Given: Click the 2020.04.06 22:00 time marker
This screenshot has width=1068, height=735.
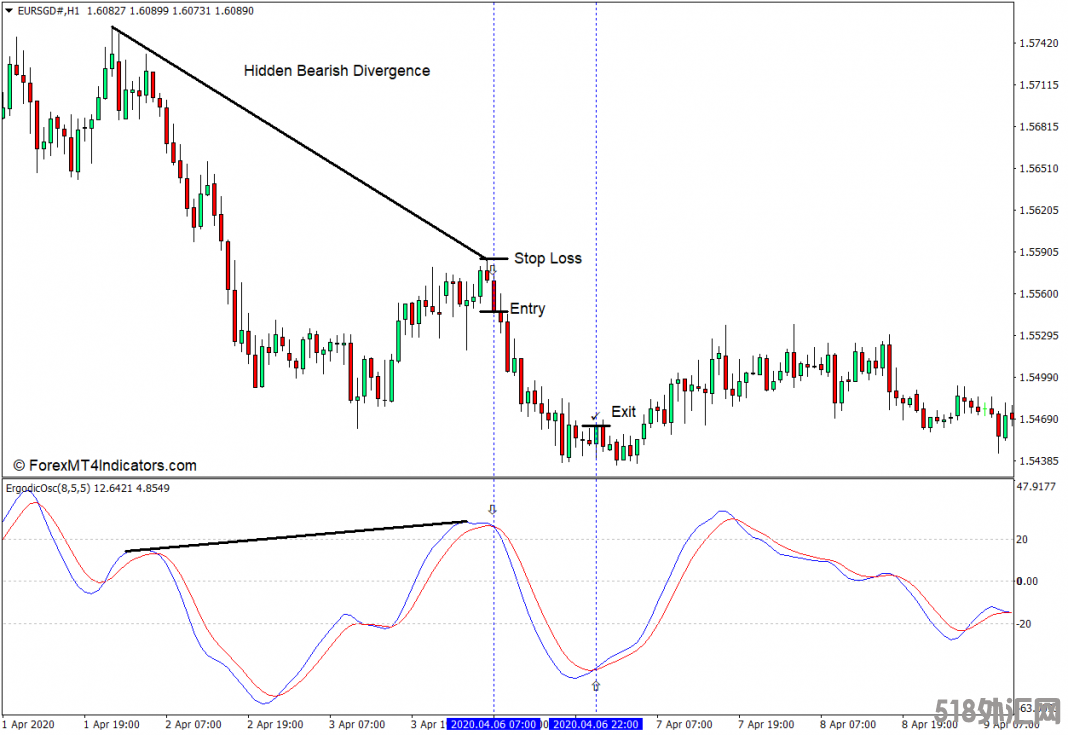Looking at the screenshot, I should (x=596, y=724).
